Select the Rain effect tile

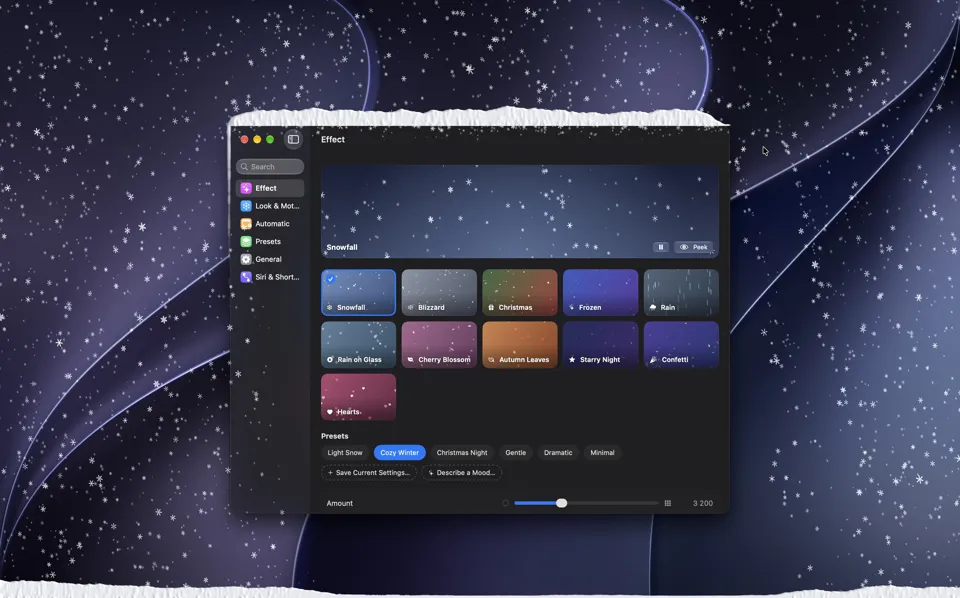[681, 293]
